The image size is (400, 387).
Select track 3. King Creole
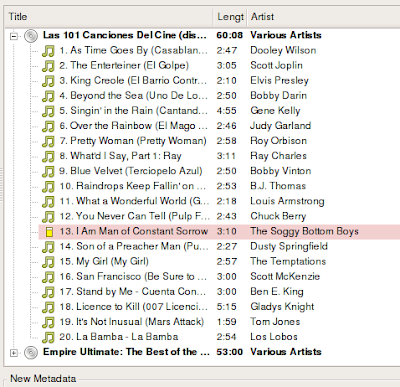click(133, 80)
